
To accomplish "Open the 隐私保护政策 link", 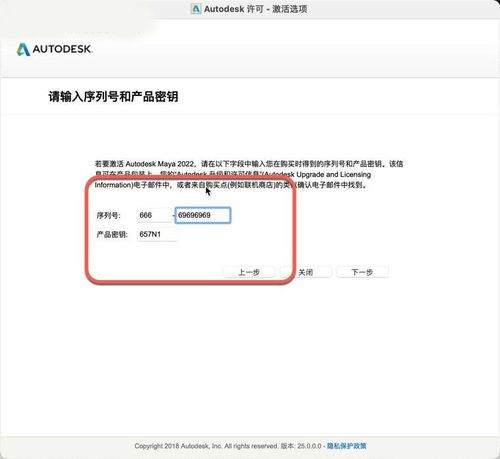I will [346, 446].
